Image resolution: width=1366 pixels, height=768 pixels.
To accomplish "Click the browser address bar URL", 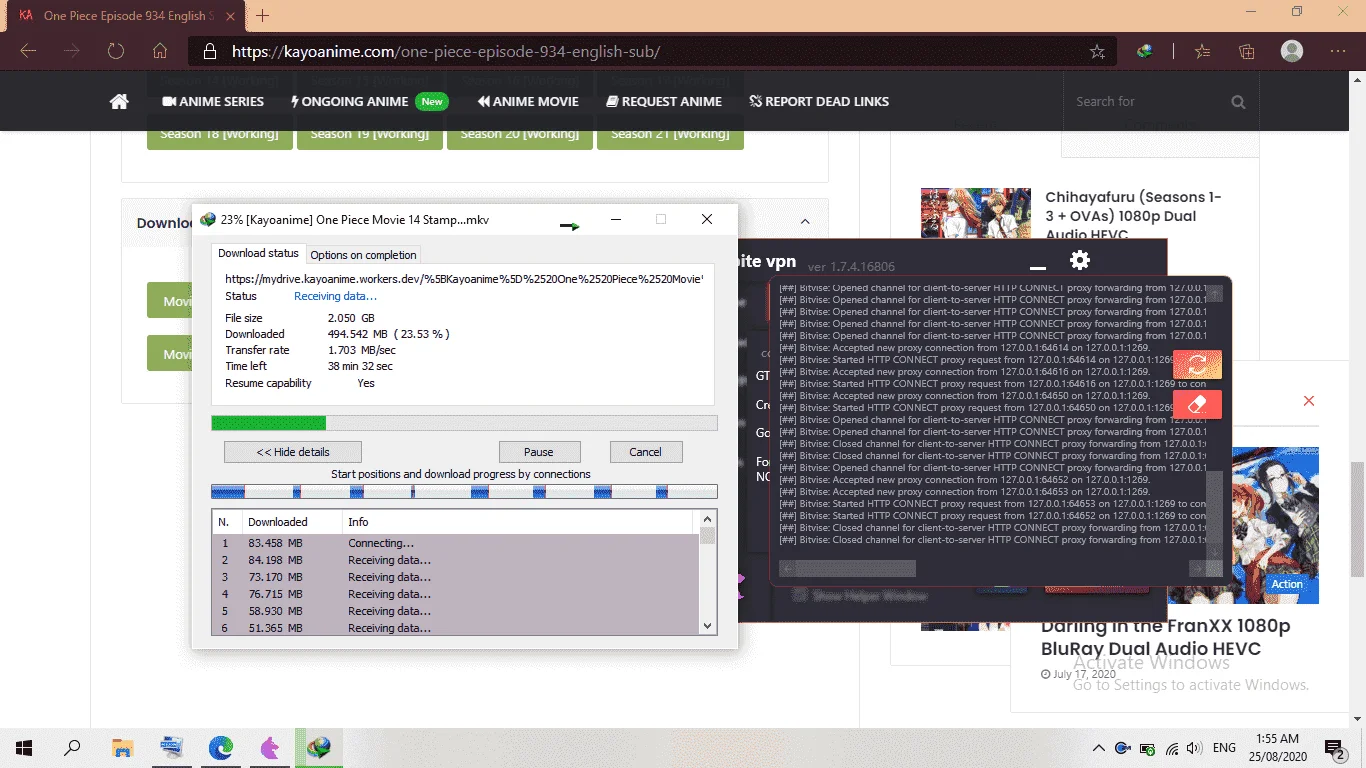I will click(446, 52).
